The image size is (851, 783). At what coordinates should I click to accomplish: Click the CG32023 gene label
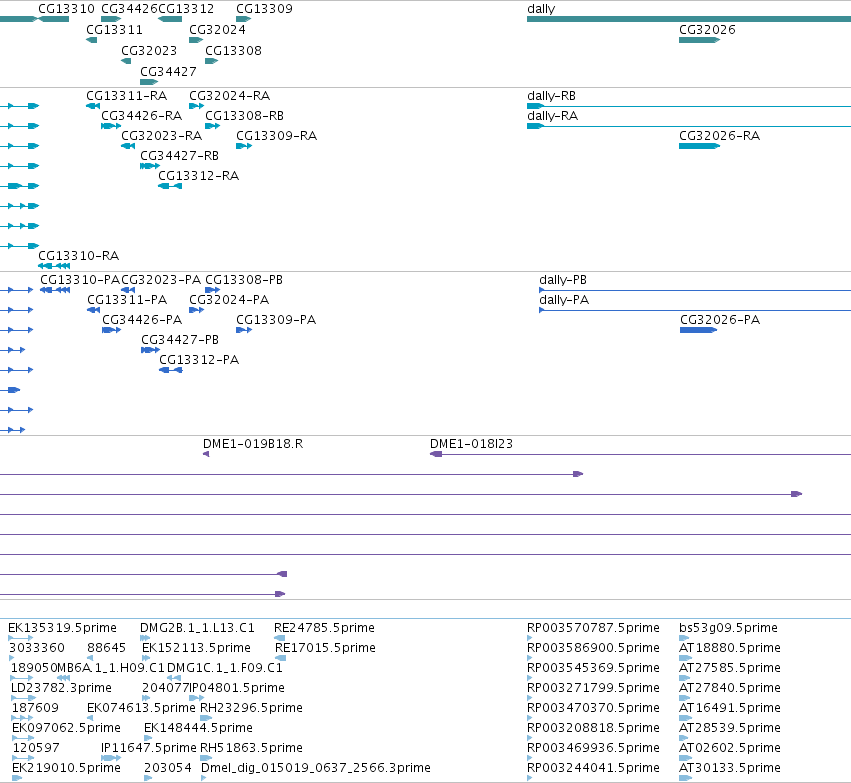click(149, 50)
